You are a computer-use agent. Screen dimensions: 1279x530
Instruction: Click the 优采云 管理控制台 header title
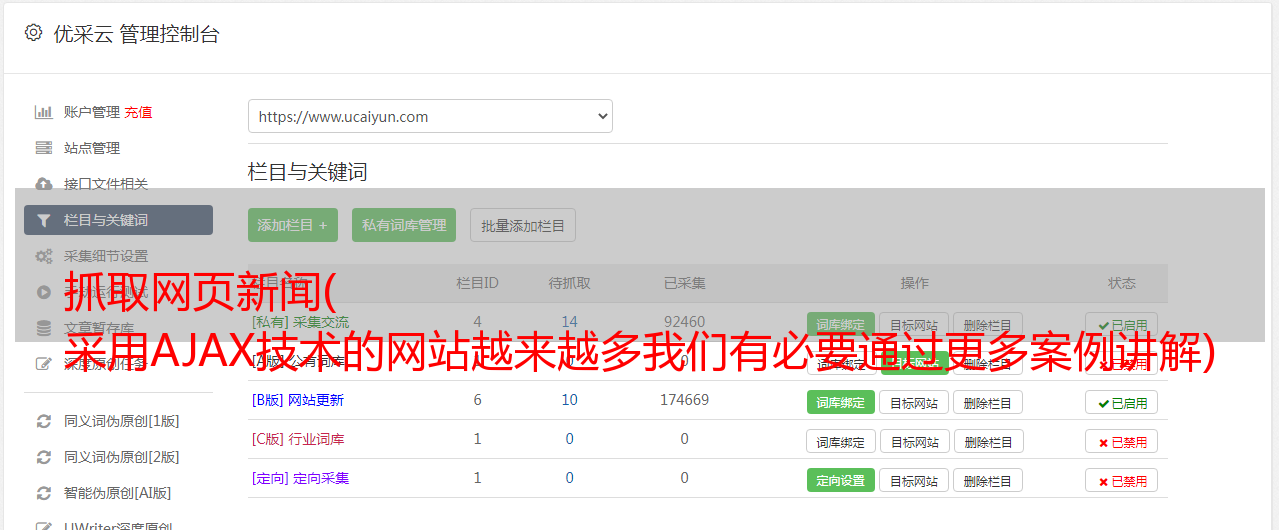coord(137,34)
